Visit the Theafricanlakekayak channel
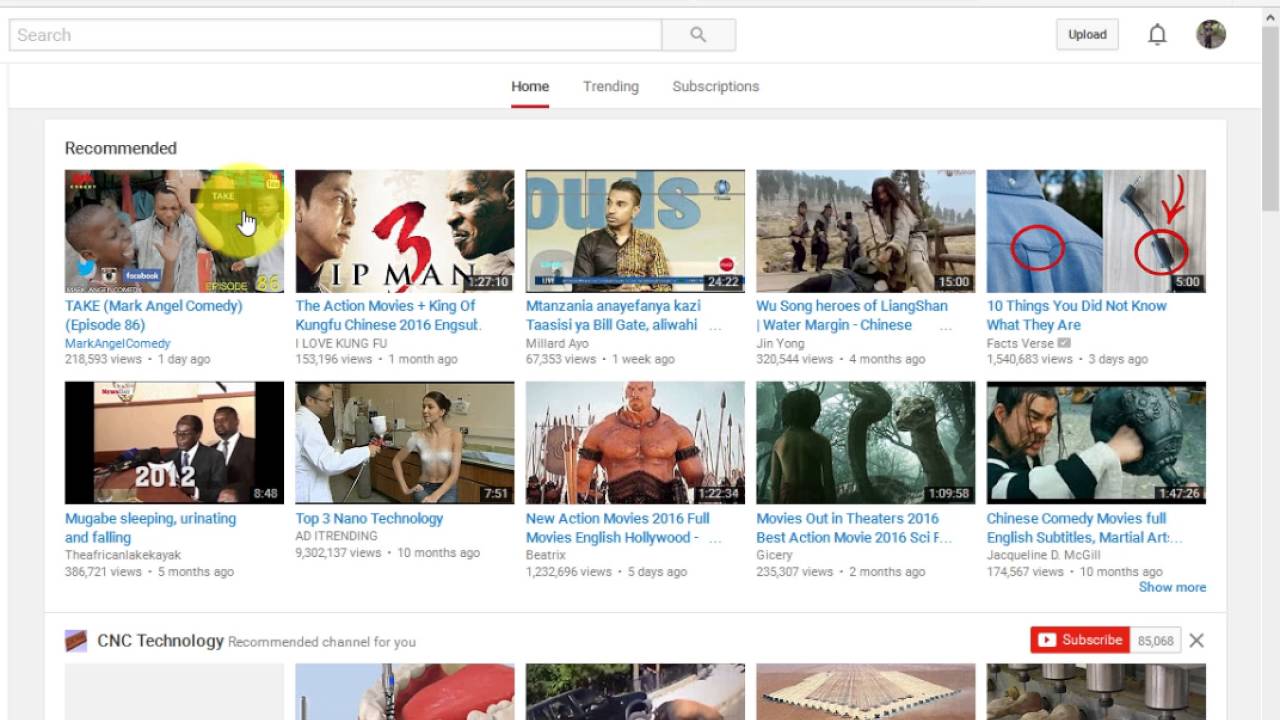The height and width of the screenshot is (720, 1280). coord(123,555)
